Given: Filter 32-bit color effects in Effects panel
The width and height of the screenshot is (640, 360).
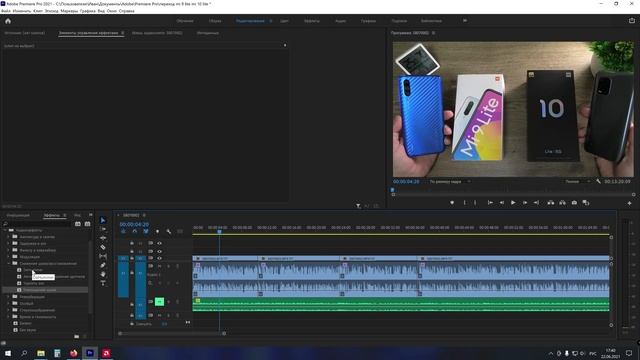Looking at the screenshot, I should click(87, 224).
